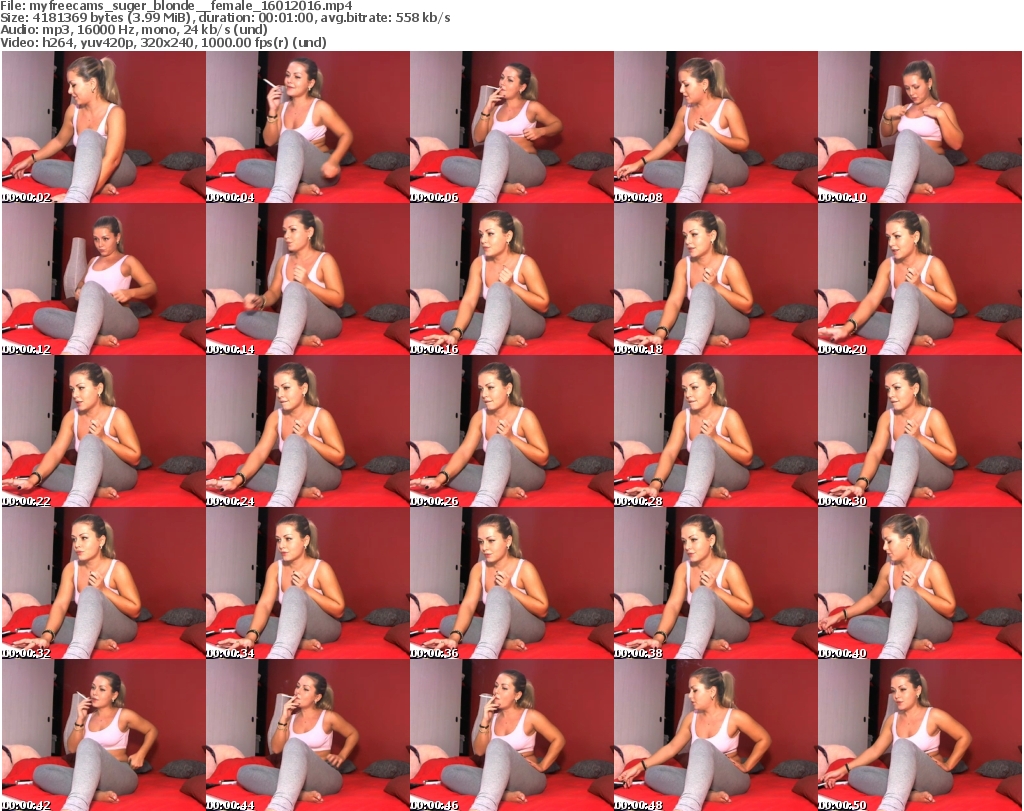Click the thumbnail stamped 00:00:14

pos(308,279)
